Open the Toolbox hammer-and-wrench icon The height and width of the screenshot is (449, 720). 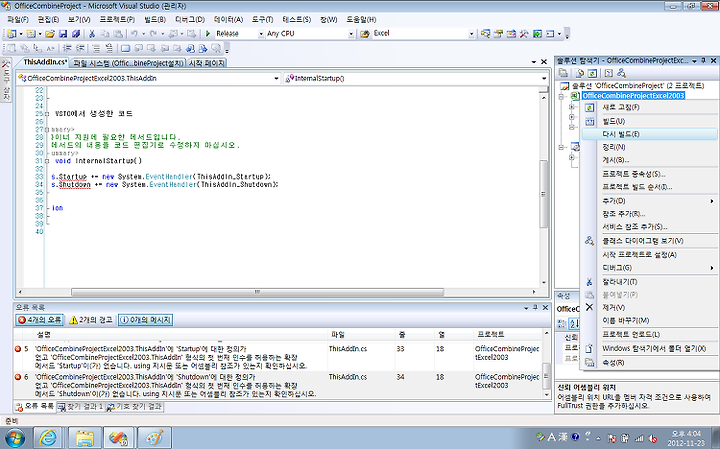pyautogui.click(x=524, y=34)
